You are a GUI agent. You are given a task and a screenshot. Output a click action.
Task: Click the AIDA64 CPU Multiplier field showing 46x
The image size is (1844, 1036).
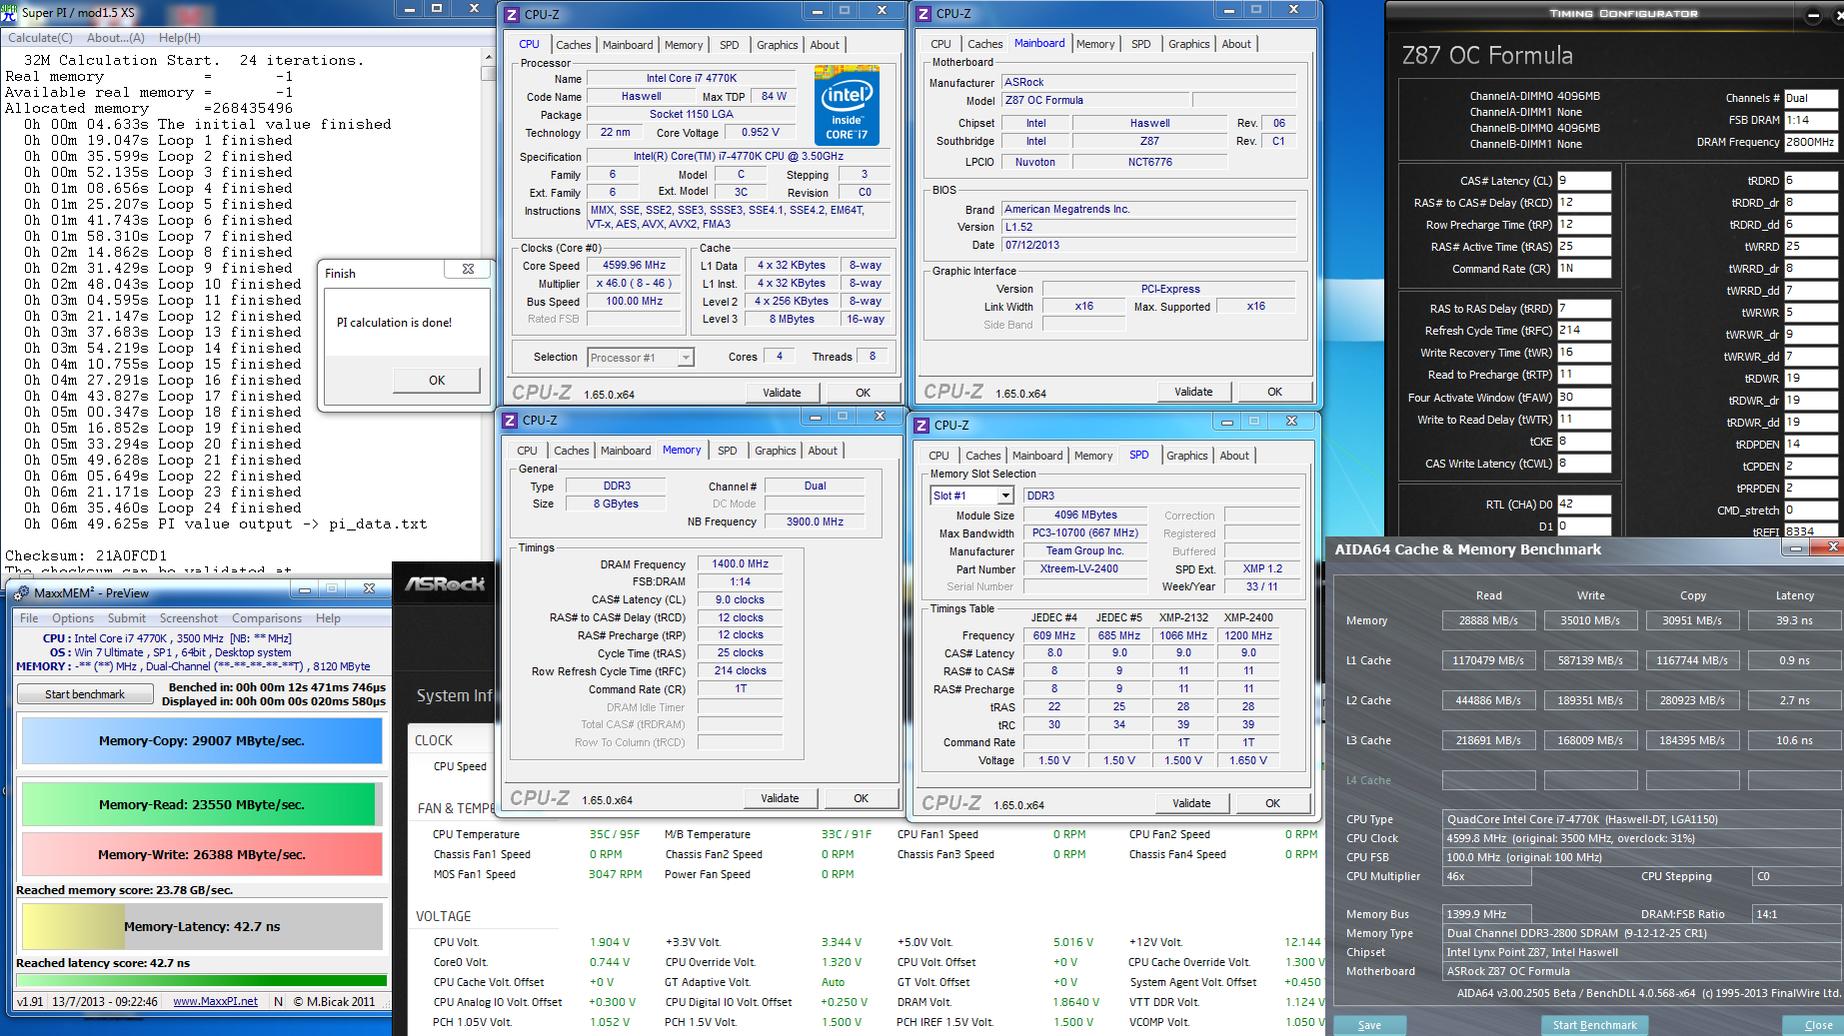click(1487, 877)
